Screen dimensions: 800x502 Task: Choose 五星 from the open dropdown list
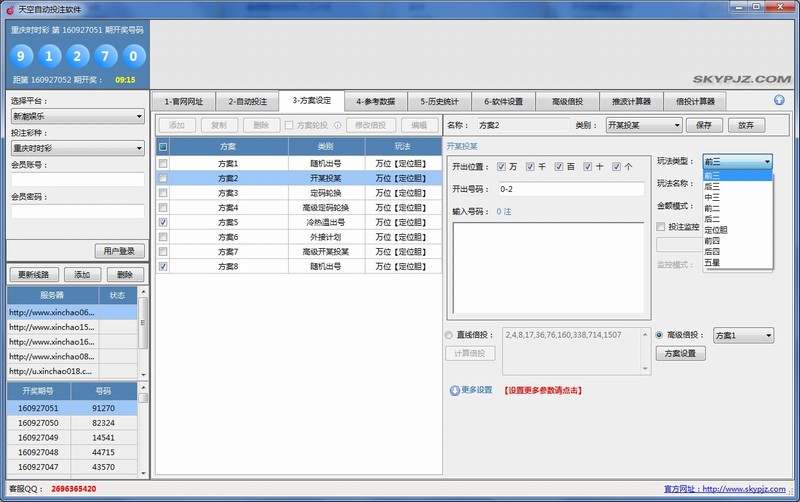(712, 263)
